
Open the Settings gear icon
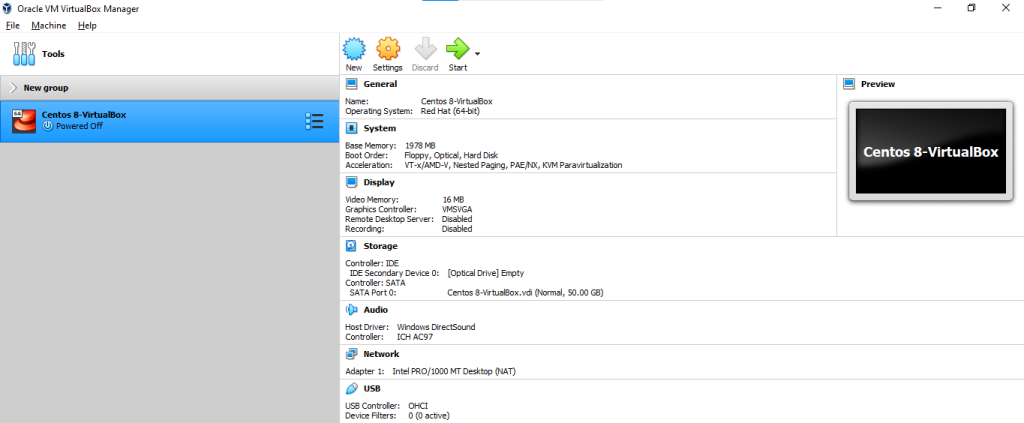pyautogui.click(x=388, y=49)
